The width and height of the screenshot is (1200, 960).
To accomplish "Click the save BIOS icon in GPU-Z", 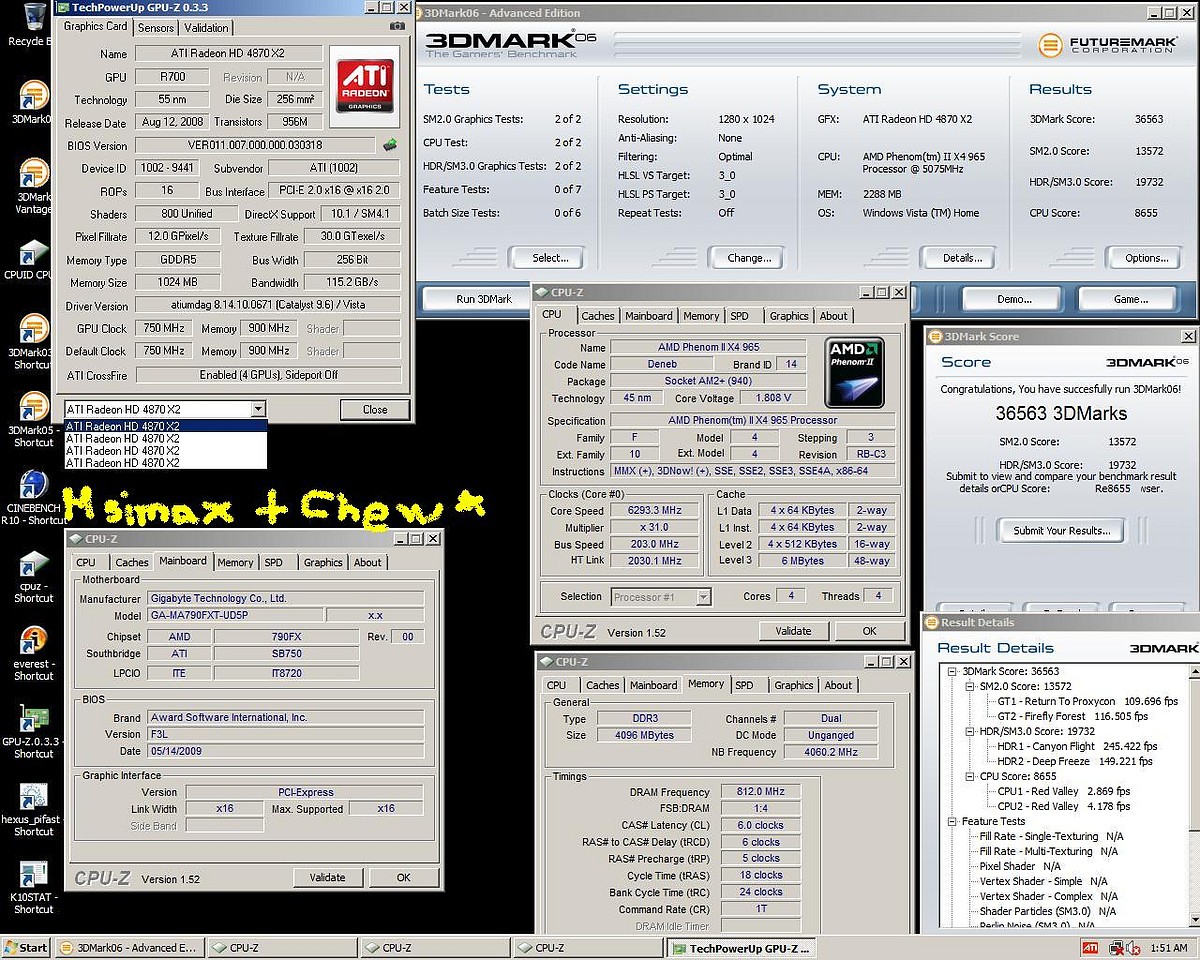I will 390,145.
